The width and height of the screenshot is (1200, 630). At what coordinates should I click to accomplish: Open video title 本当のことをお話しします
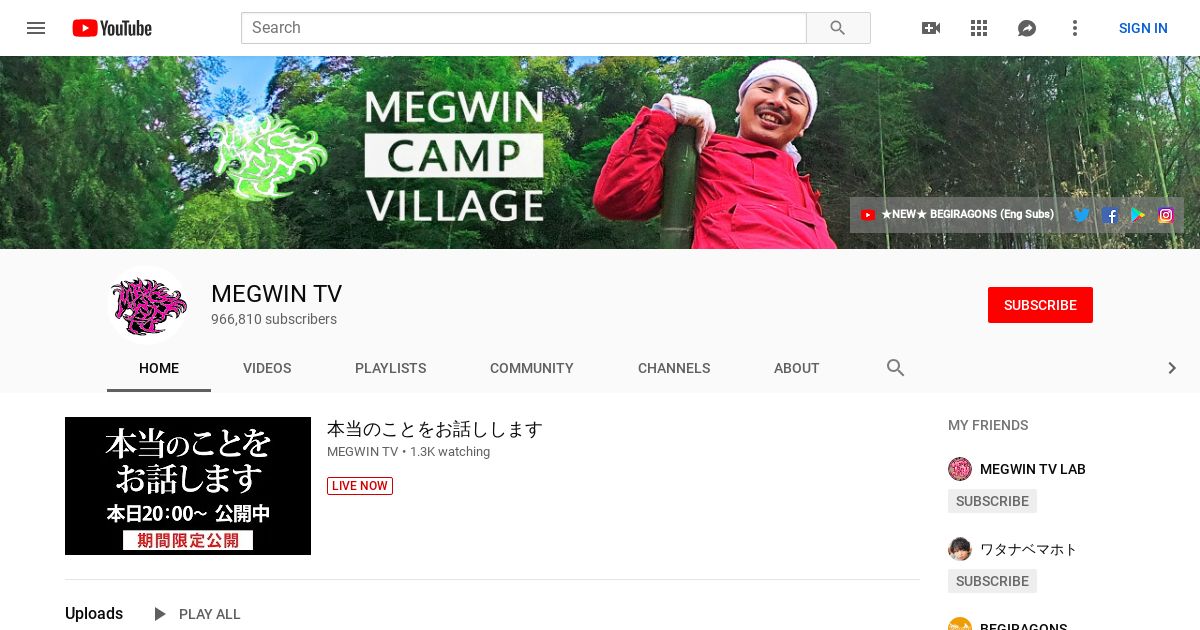tap(435, 429)
